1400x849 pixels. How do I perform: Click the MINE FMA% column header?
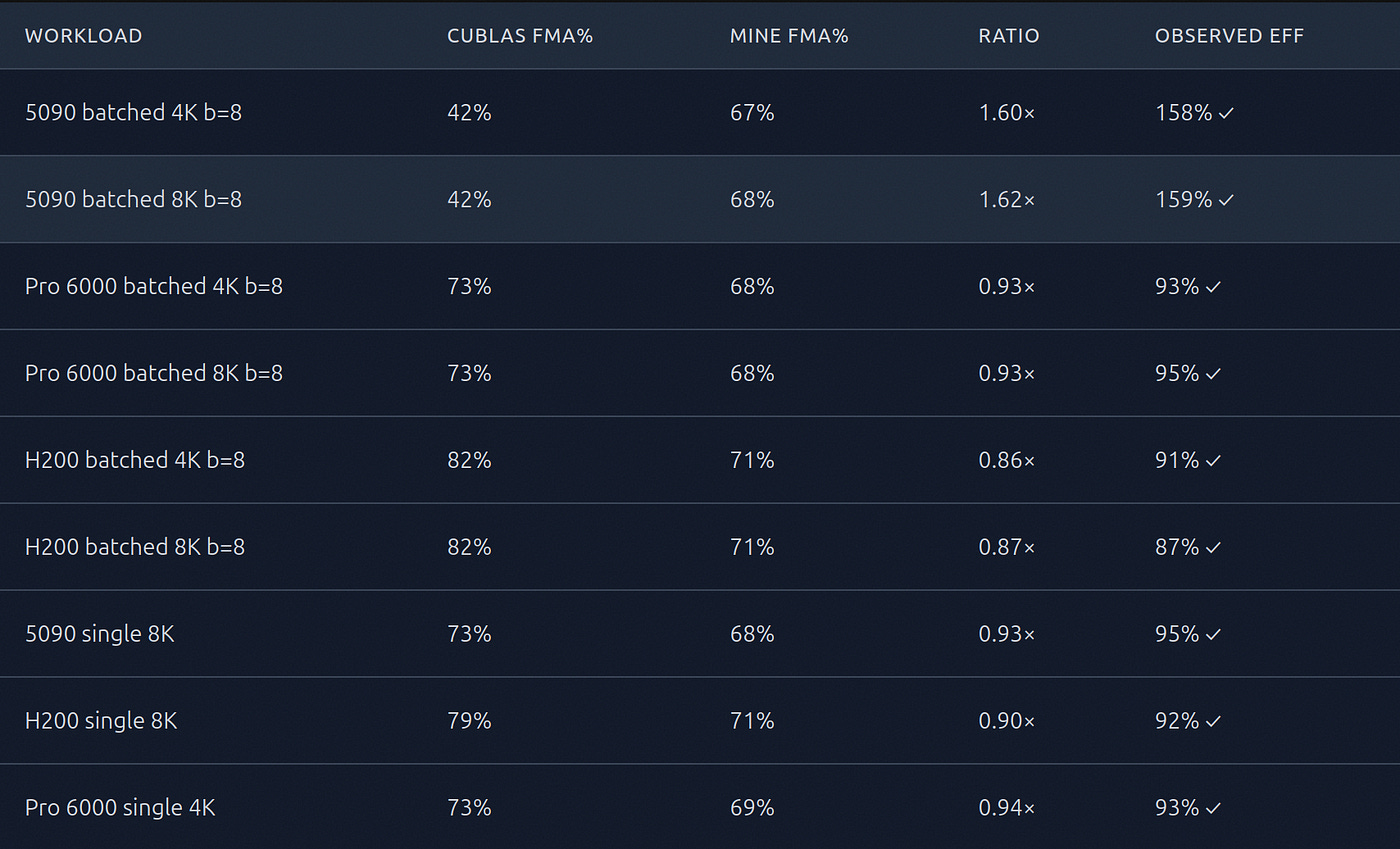[x=789, y=36]
